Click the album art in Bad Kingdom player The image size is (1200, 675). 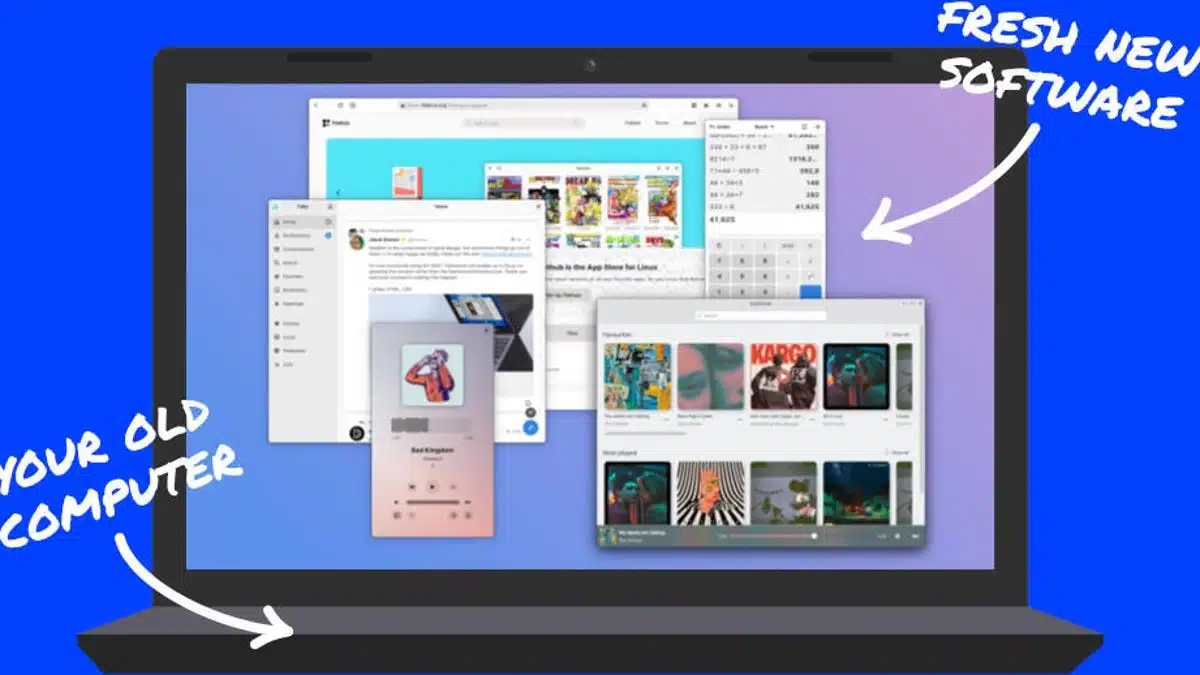pos(432,375)
